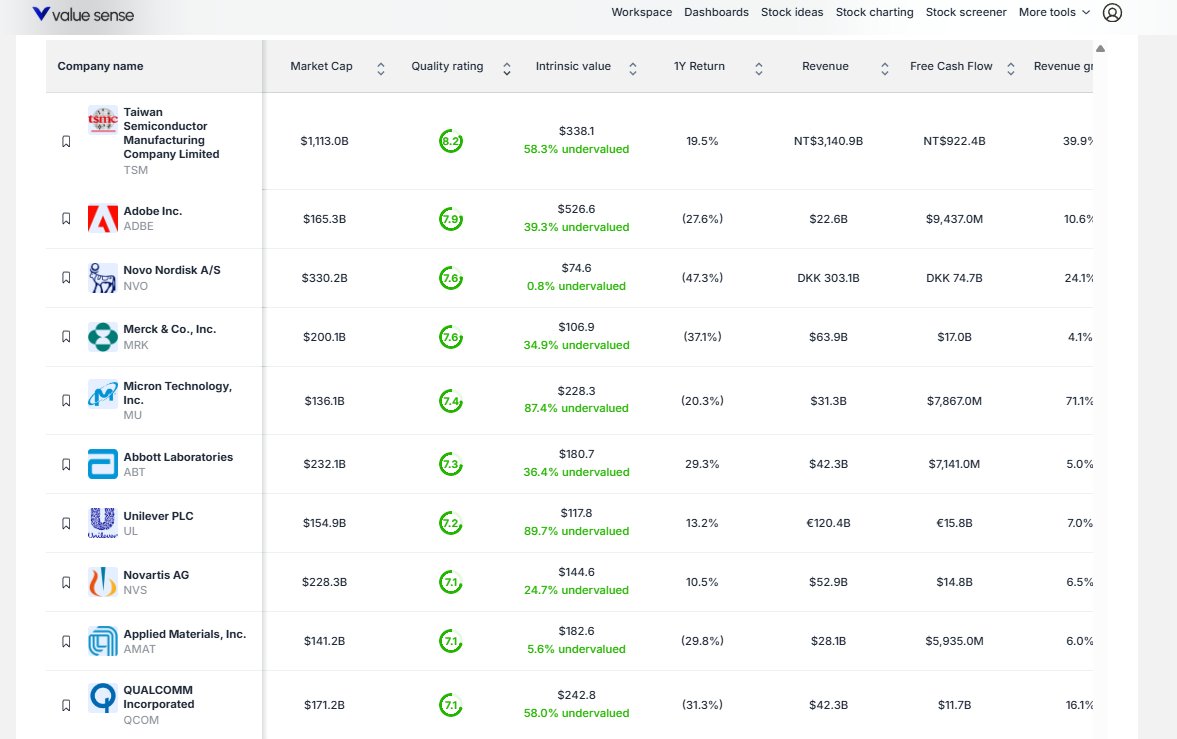This screenshot has height=739, width=1177.
Task: Bookmark Novo Nordisk A/S row
Action: pyautogui.click(x=66, y=278)
